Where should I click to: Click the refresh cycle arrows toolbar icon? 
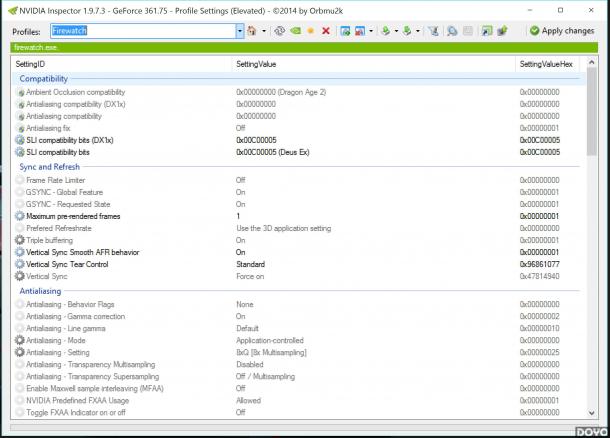point(279,31)
